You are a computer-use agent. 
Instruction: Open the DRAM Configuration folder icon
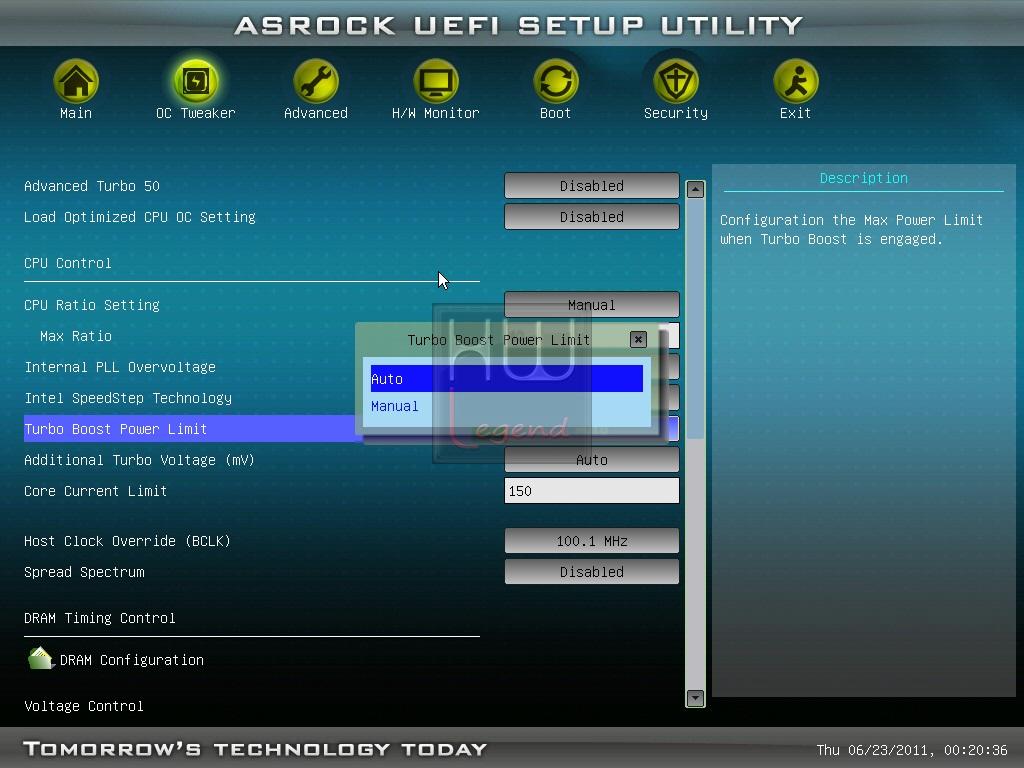pos(40,658)
